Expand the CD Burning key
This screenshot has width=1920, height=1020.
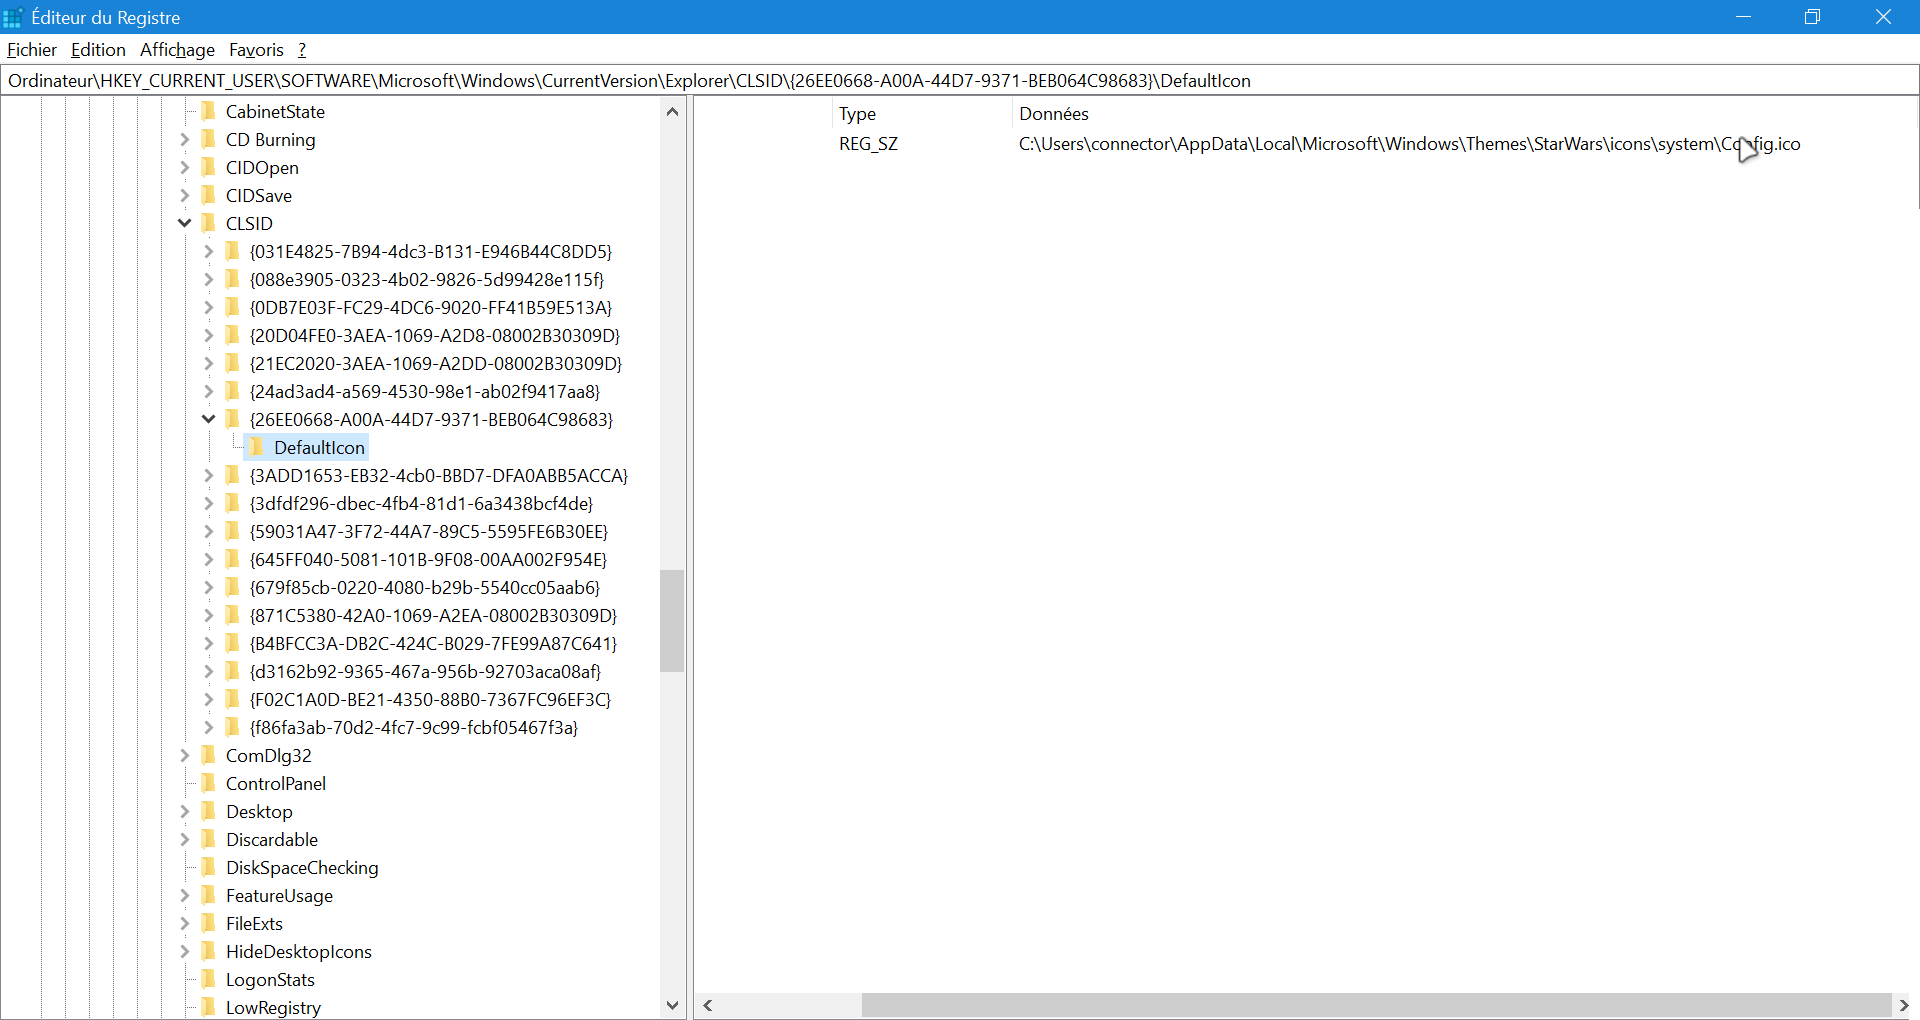pyautogui.click(x=185, y=139)
